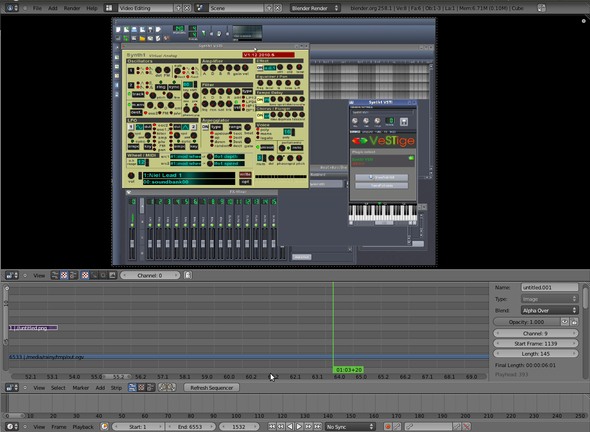Collapse the sequencer header menus toggle
This screenshot has width=590, height=432.
(x=25, y=388)
